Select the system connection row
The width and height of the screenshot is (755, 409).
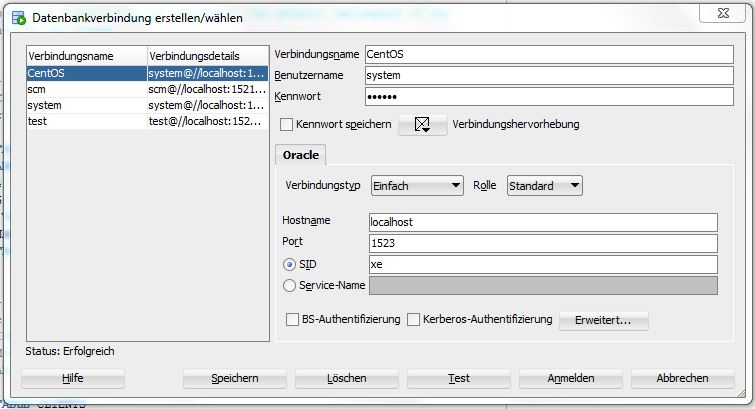148,106
